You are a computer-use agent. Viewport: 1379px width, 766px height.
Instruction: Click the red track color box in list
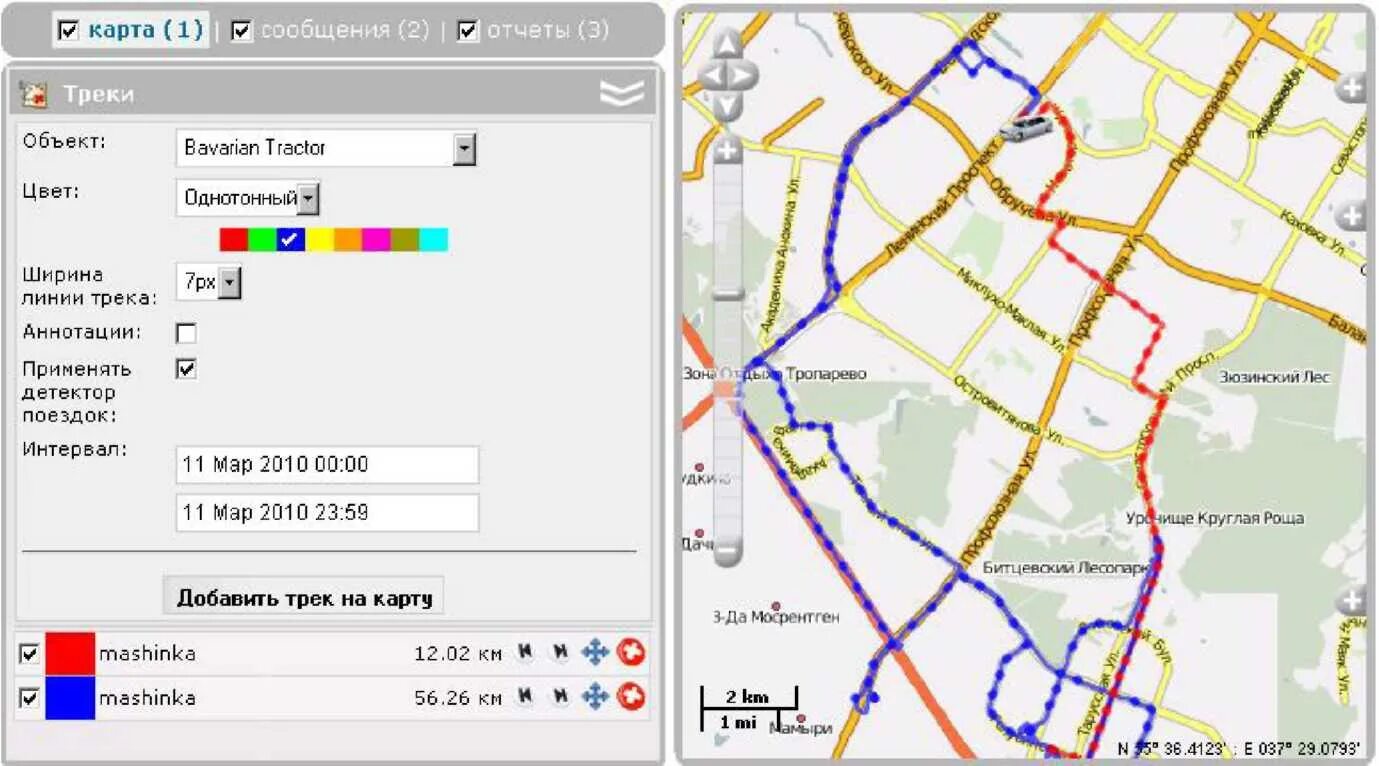tap(70, 654)
